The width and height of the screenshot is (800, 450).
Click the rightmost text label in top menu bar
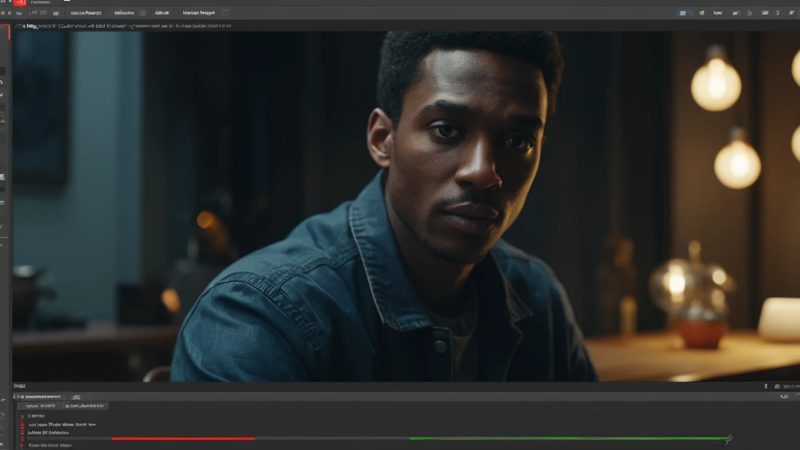point(199,13)
